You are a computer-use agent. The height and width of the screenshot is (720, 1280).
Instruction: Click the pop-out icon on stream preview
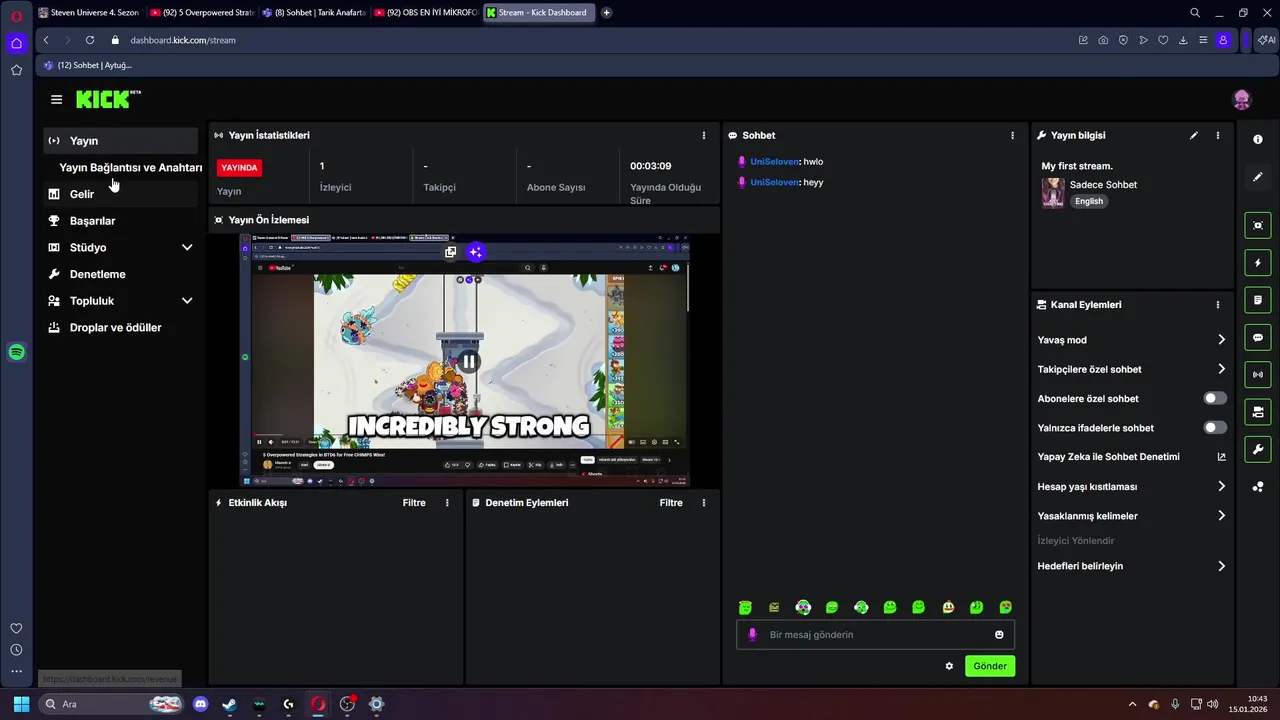(x=451, y=252)
